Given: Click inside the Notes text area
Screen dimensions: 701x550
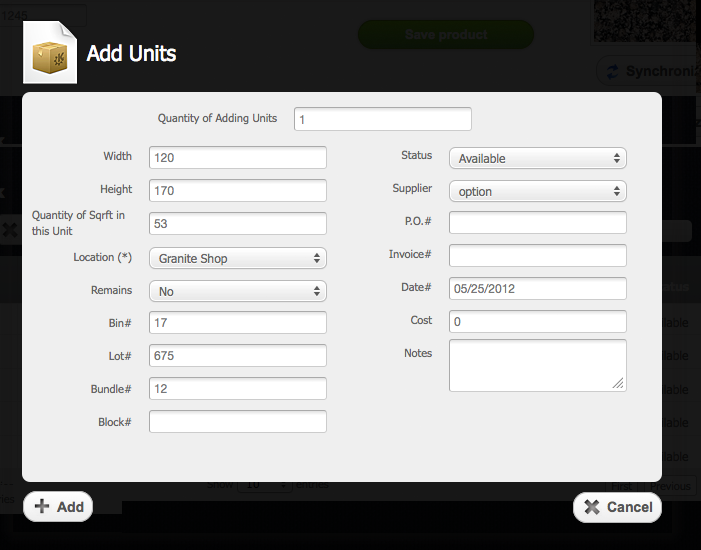Looking at the screenshot, I should click(537, 365).
